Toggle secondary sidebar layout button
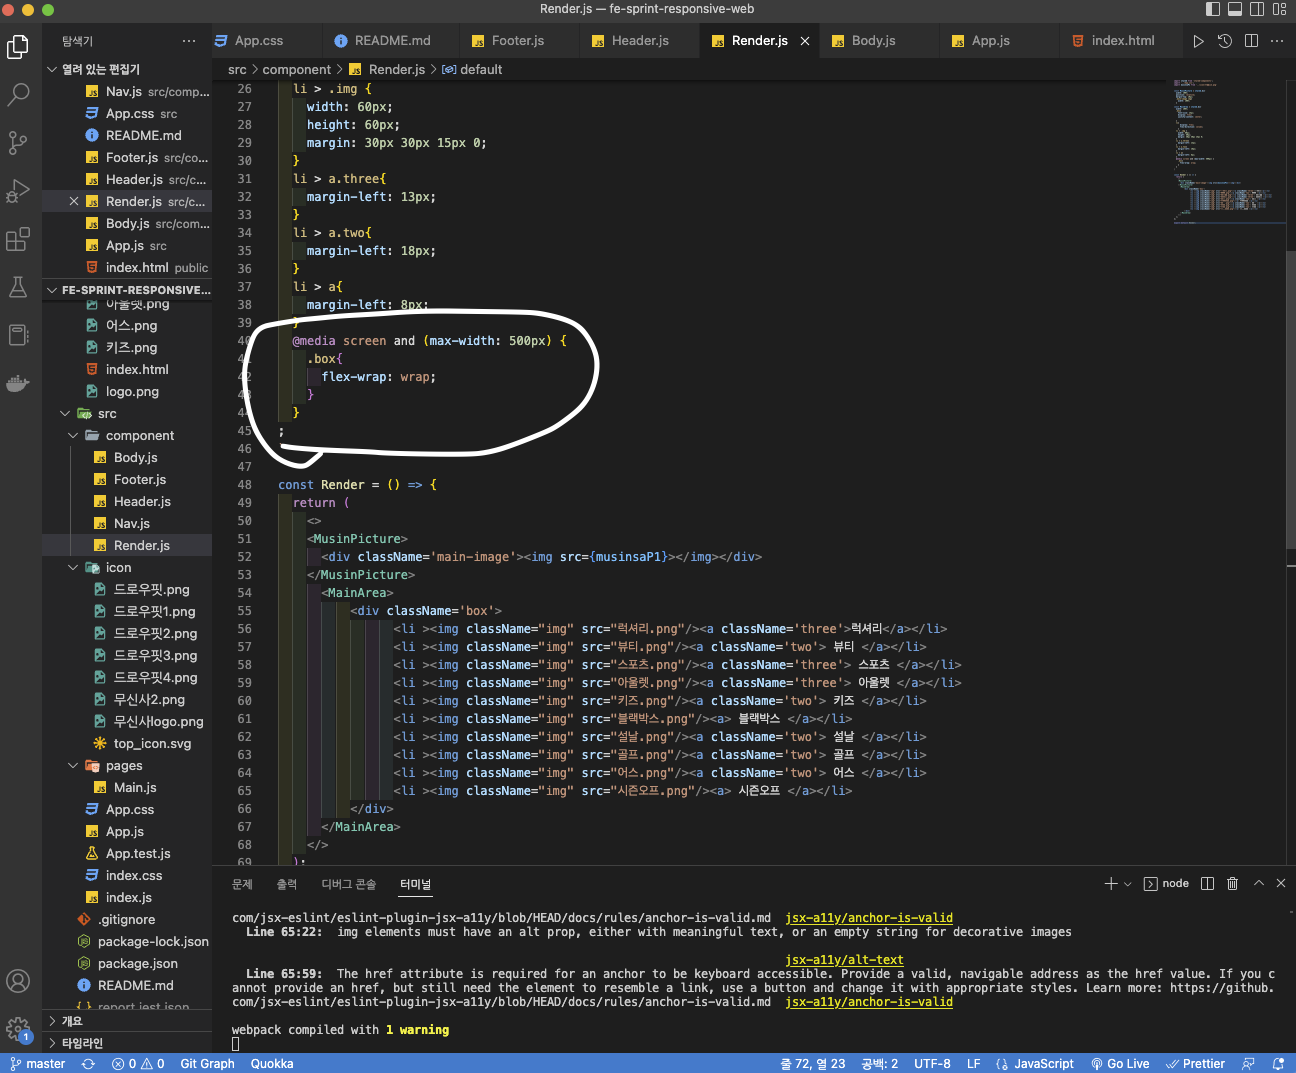 pyautogui.click(x=1258, y=9)
